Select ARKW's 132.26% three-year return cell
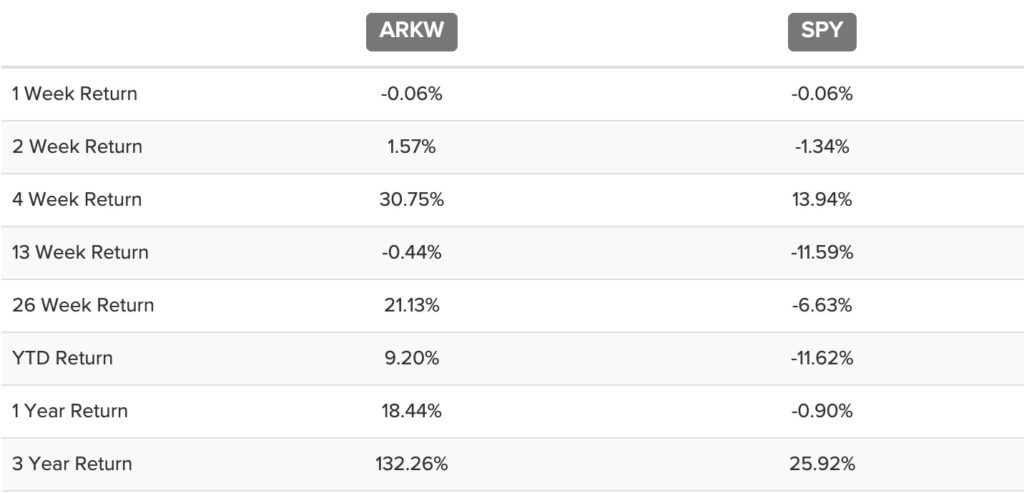1024x493 pixels. point(411,464)
